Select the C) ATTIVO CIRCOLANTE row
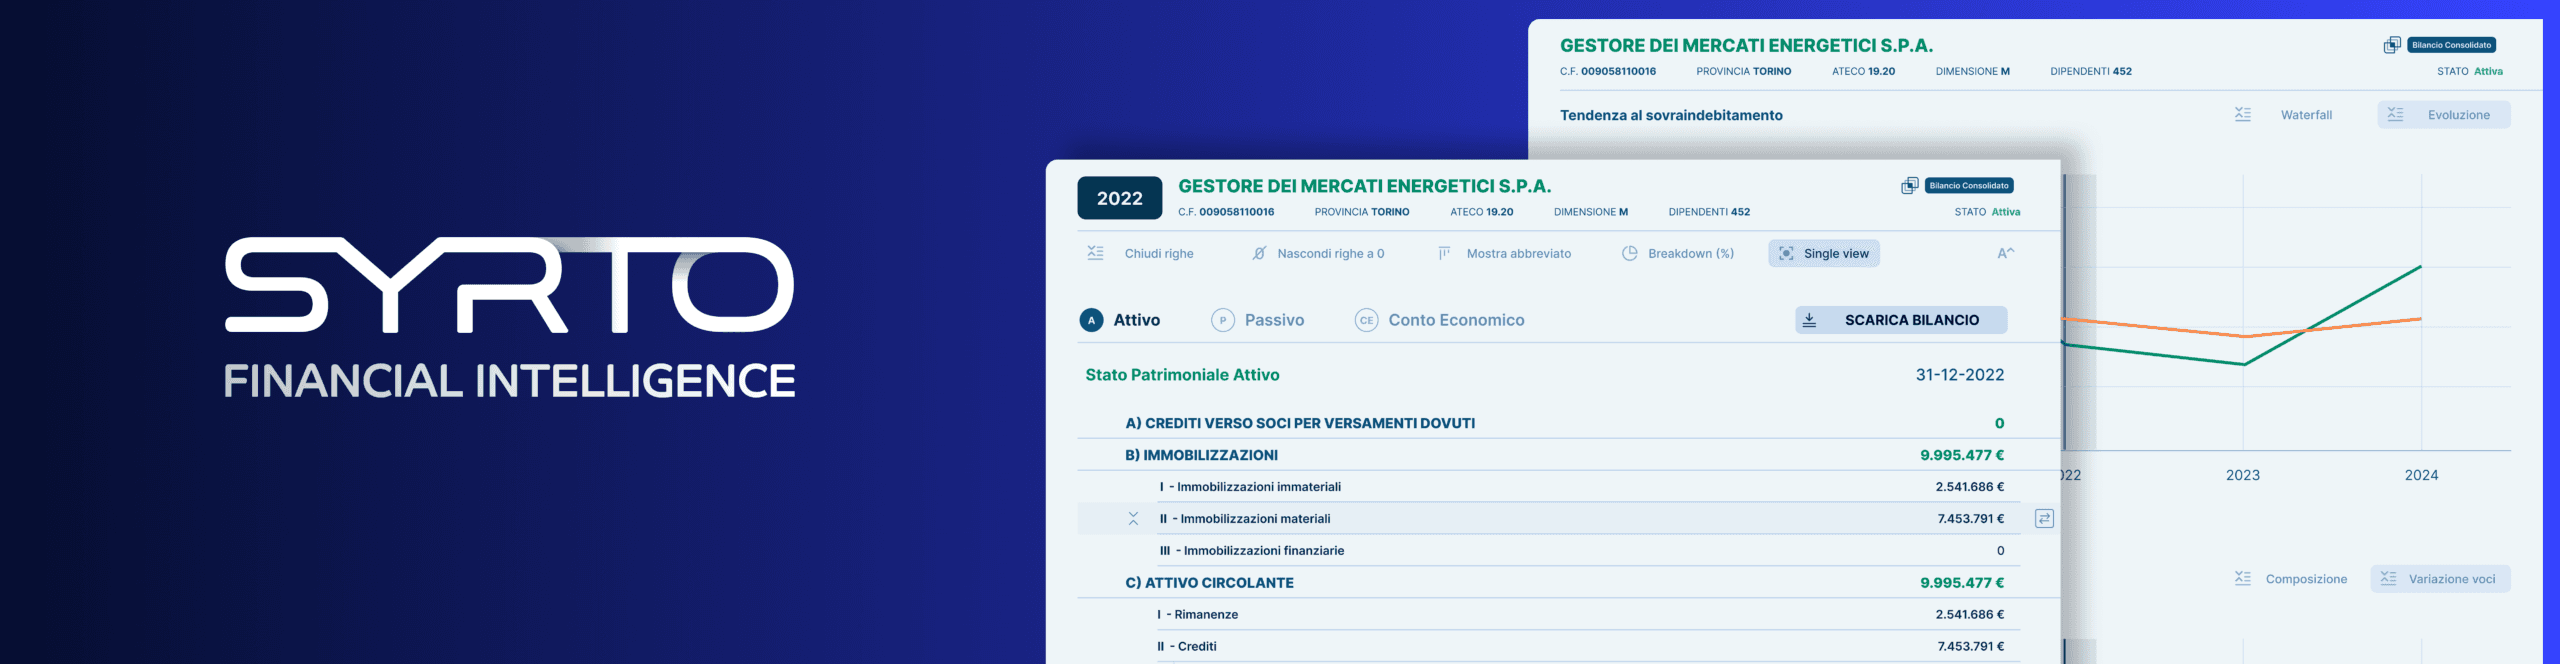 (x=1568, y=583)
